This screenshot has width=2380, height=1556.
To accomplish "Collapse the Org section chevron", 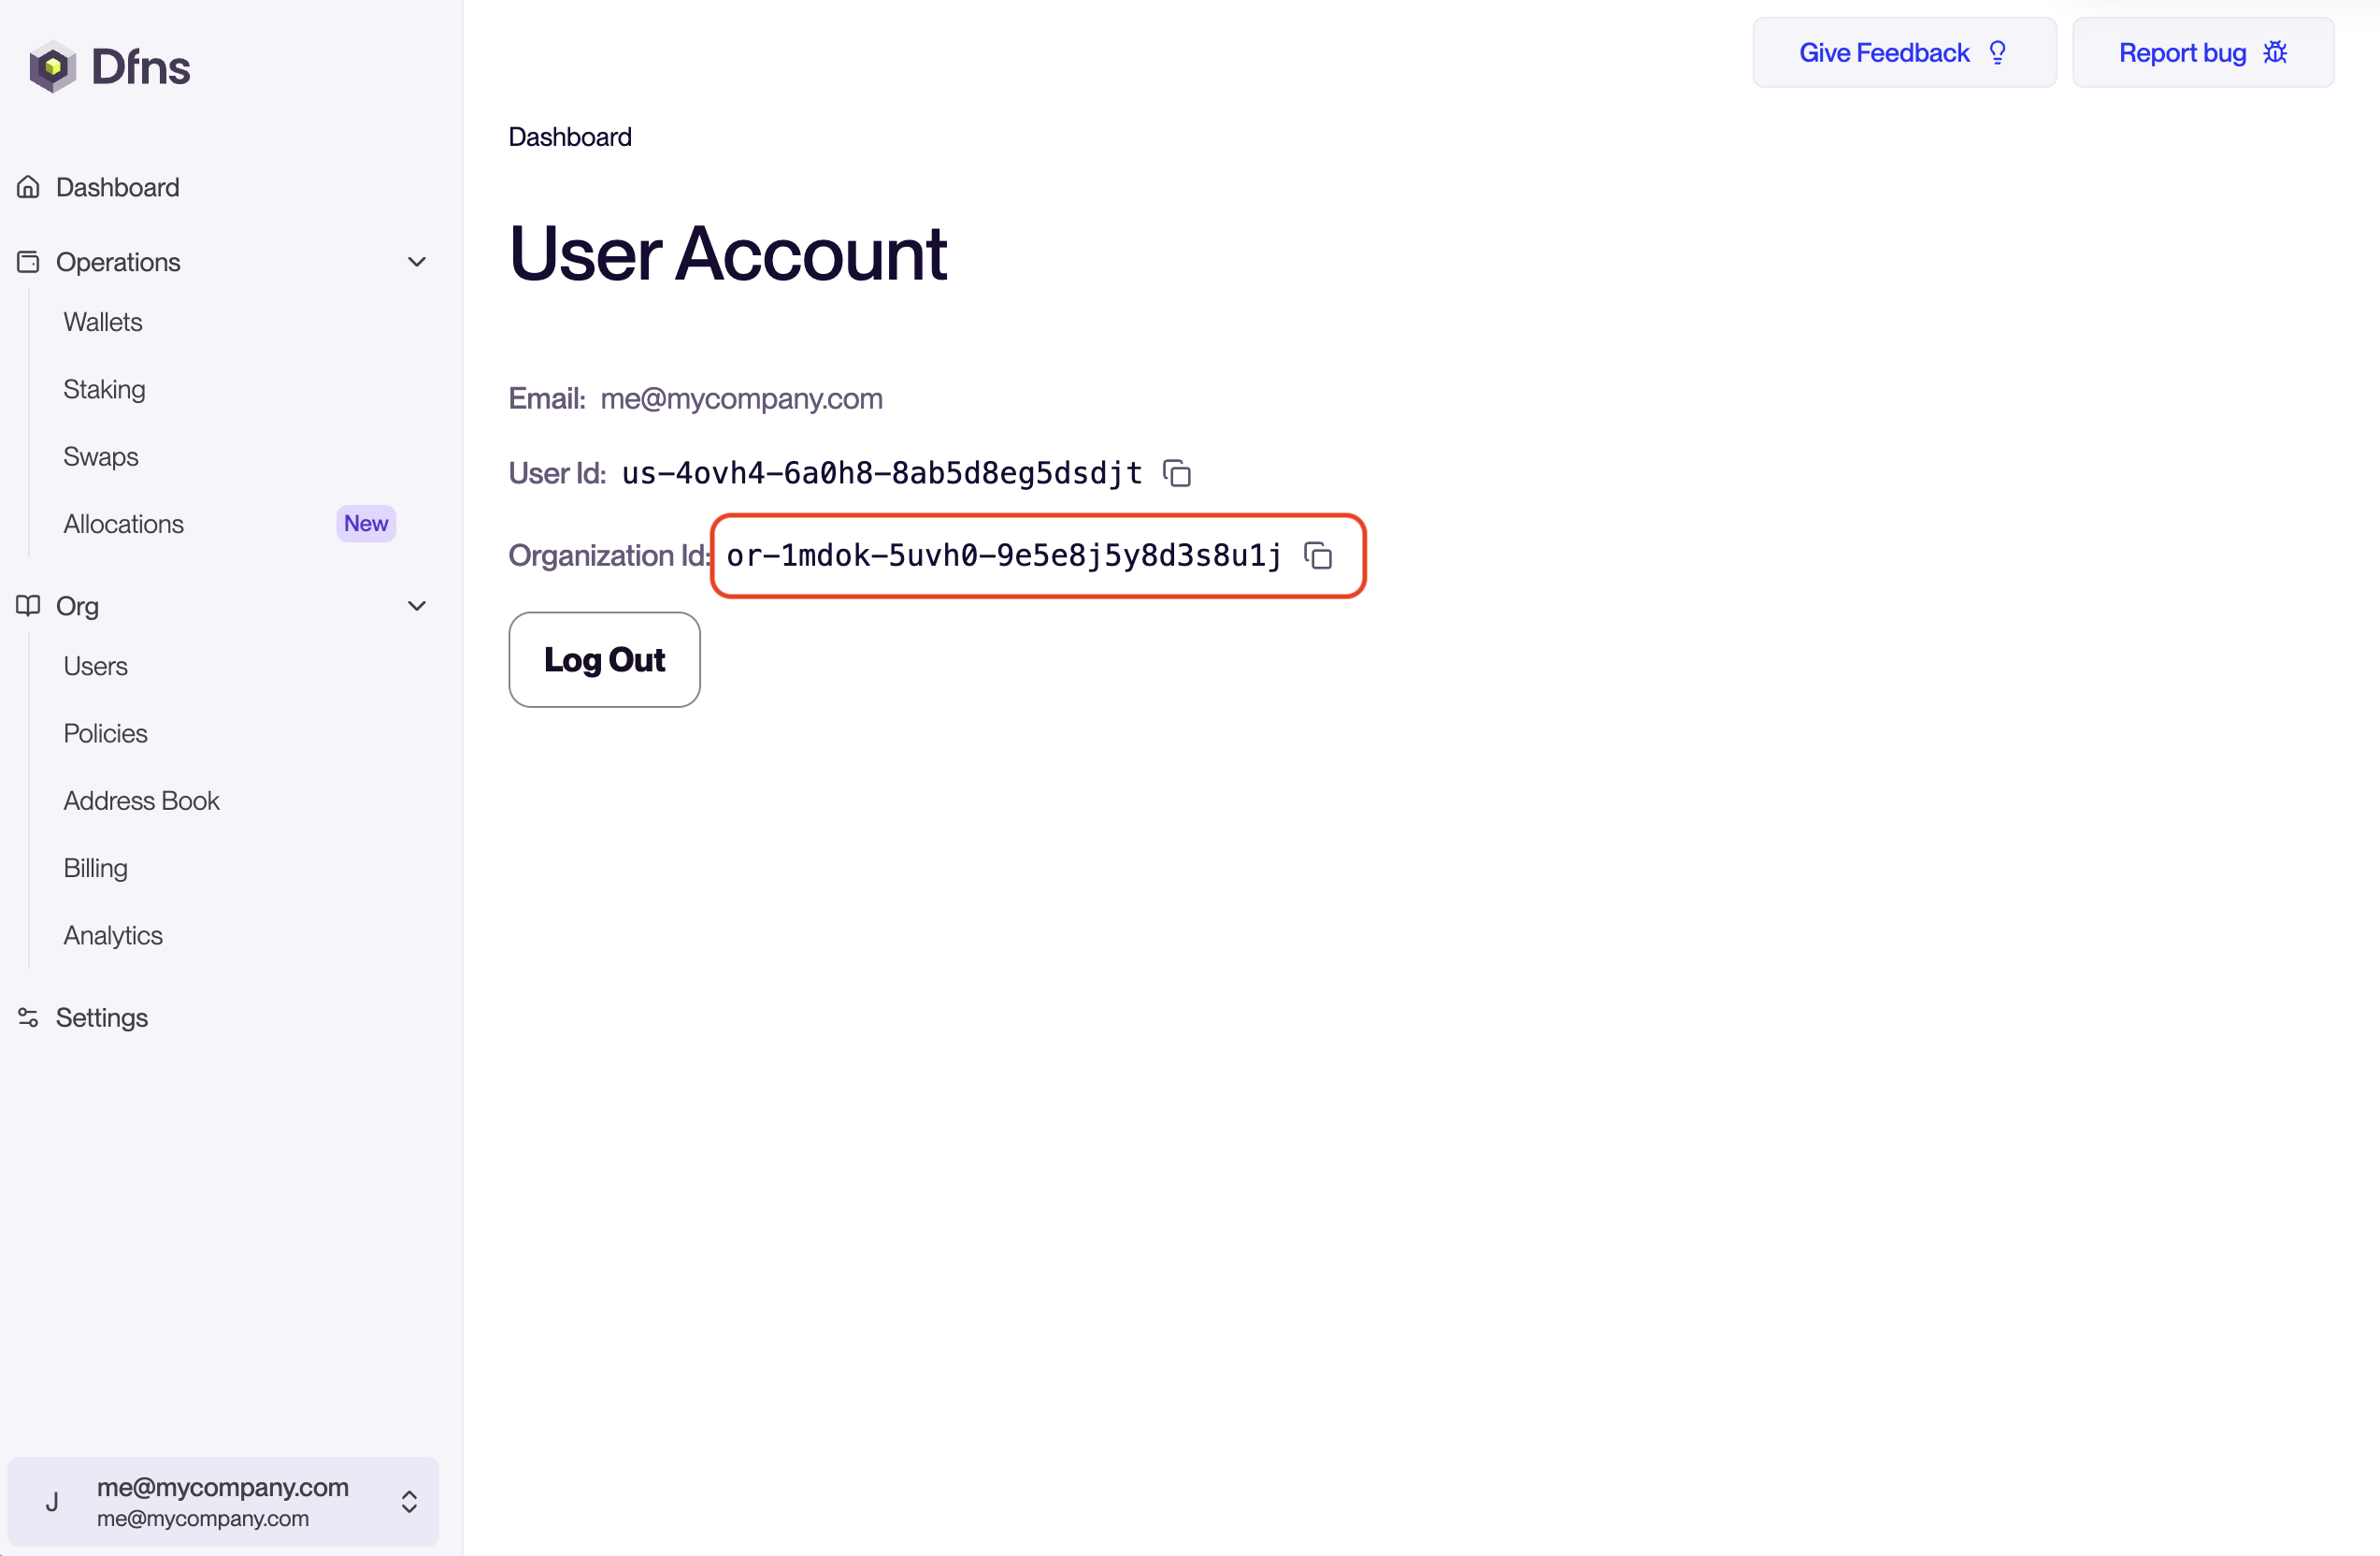I will pos(417,606).
